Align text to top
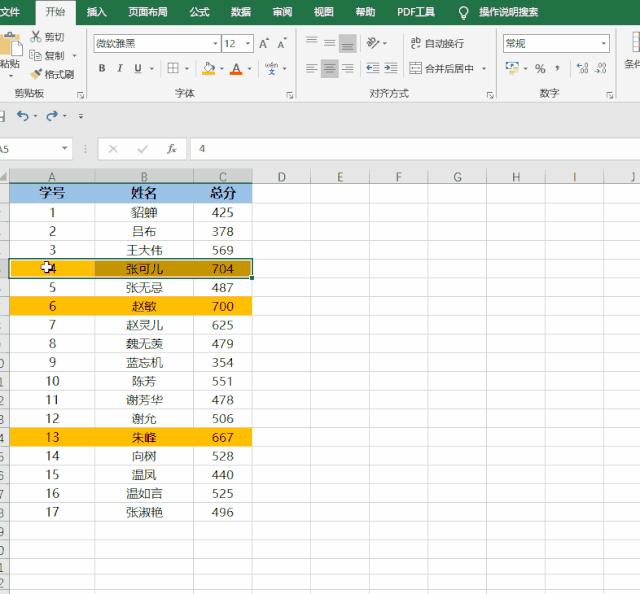The image size is (640, 594). pos(311,42)
